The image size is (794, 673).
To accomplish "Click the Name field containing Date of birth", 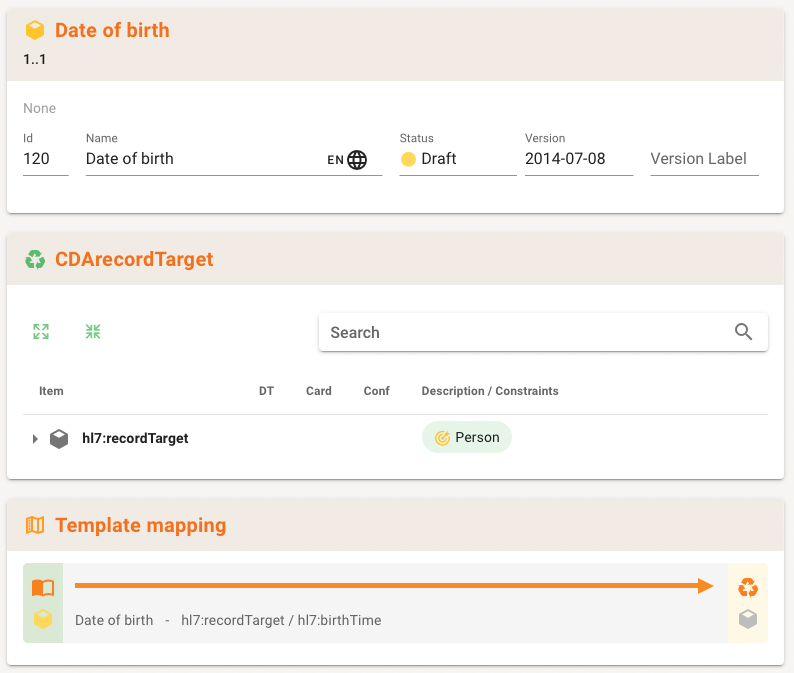I will [200, 159].
